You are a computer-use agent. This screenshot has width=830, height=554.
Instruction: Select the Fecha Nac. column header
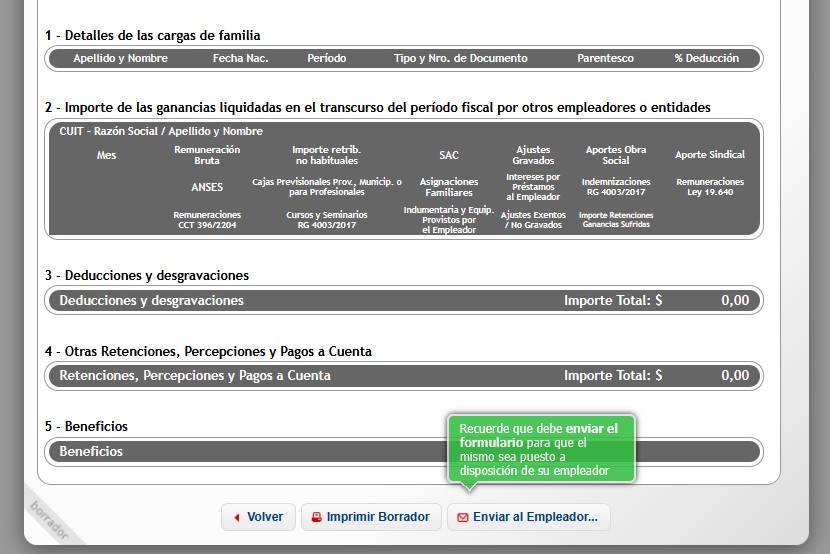coord(240,58)
